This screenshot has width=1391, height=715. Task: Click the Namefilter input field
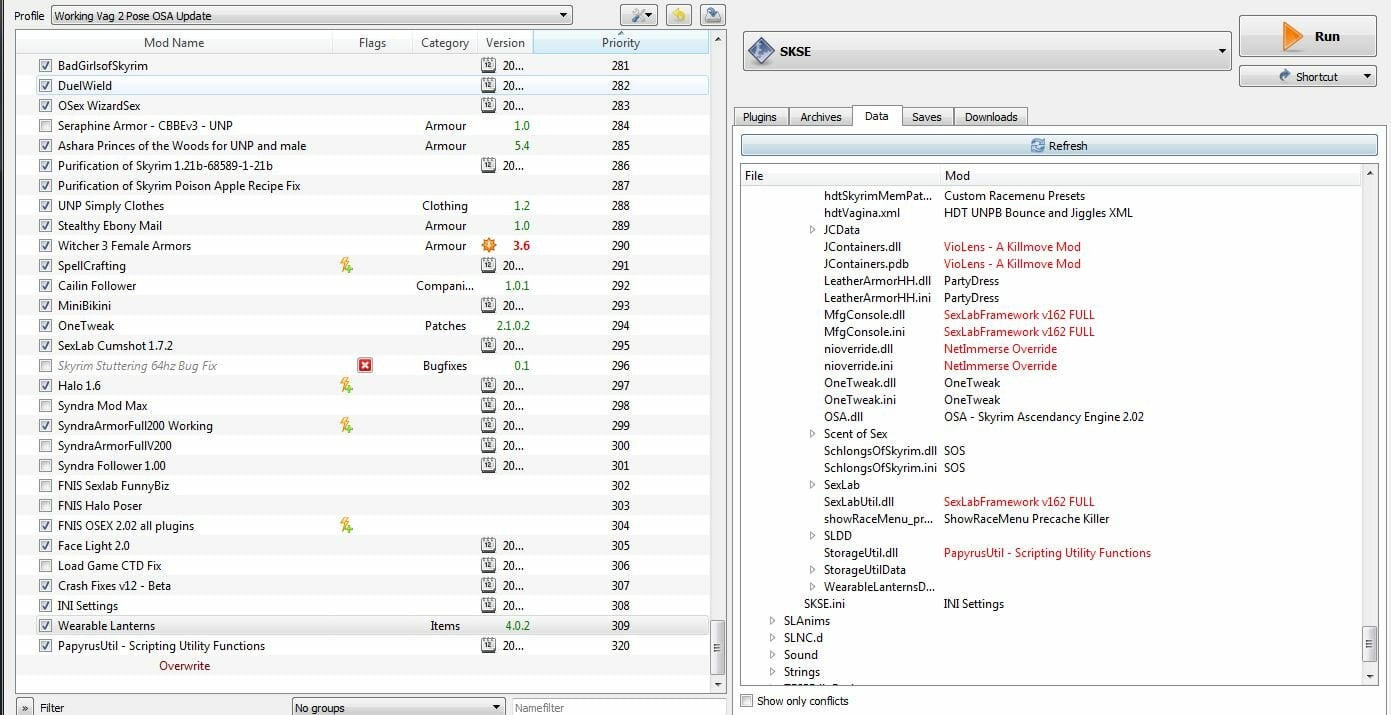(x=618, y=707)
